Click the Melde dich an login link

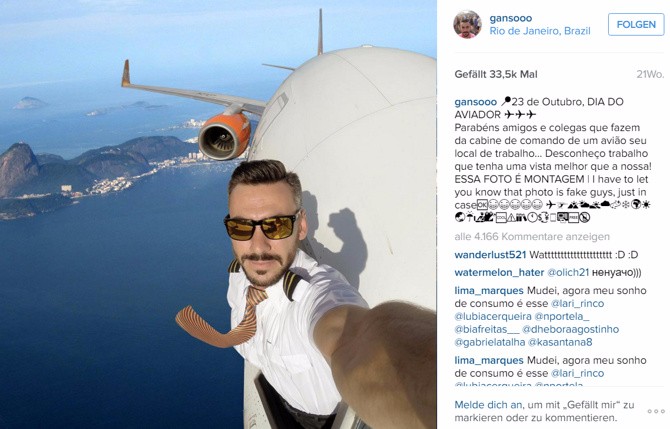click(482, 405)
